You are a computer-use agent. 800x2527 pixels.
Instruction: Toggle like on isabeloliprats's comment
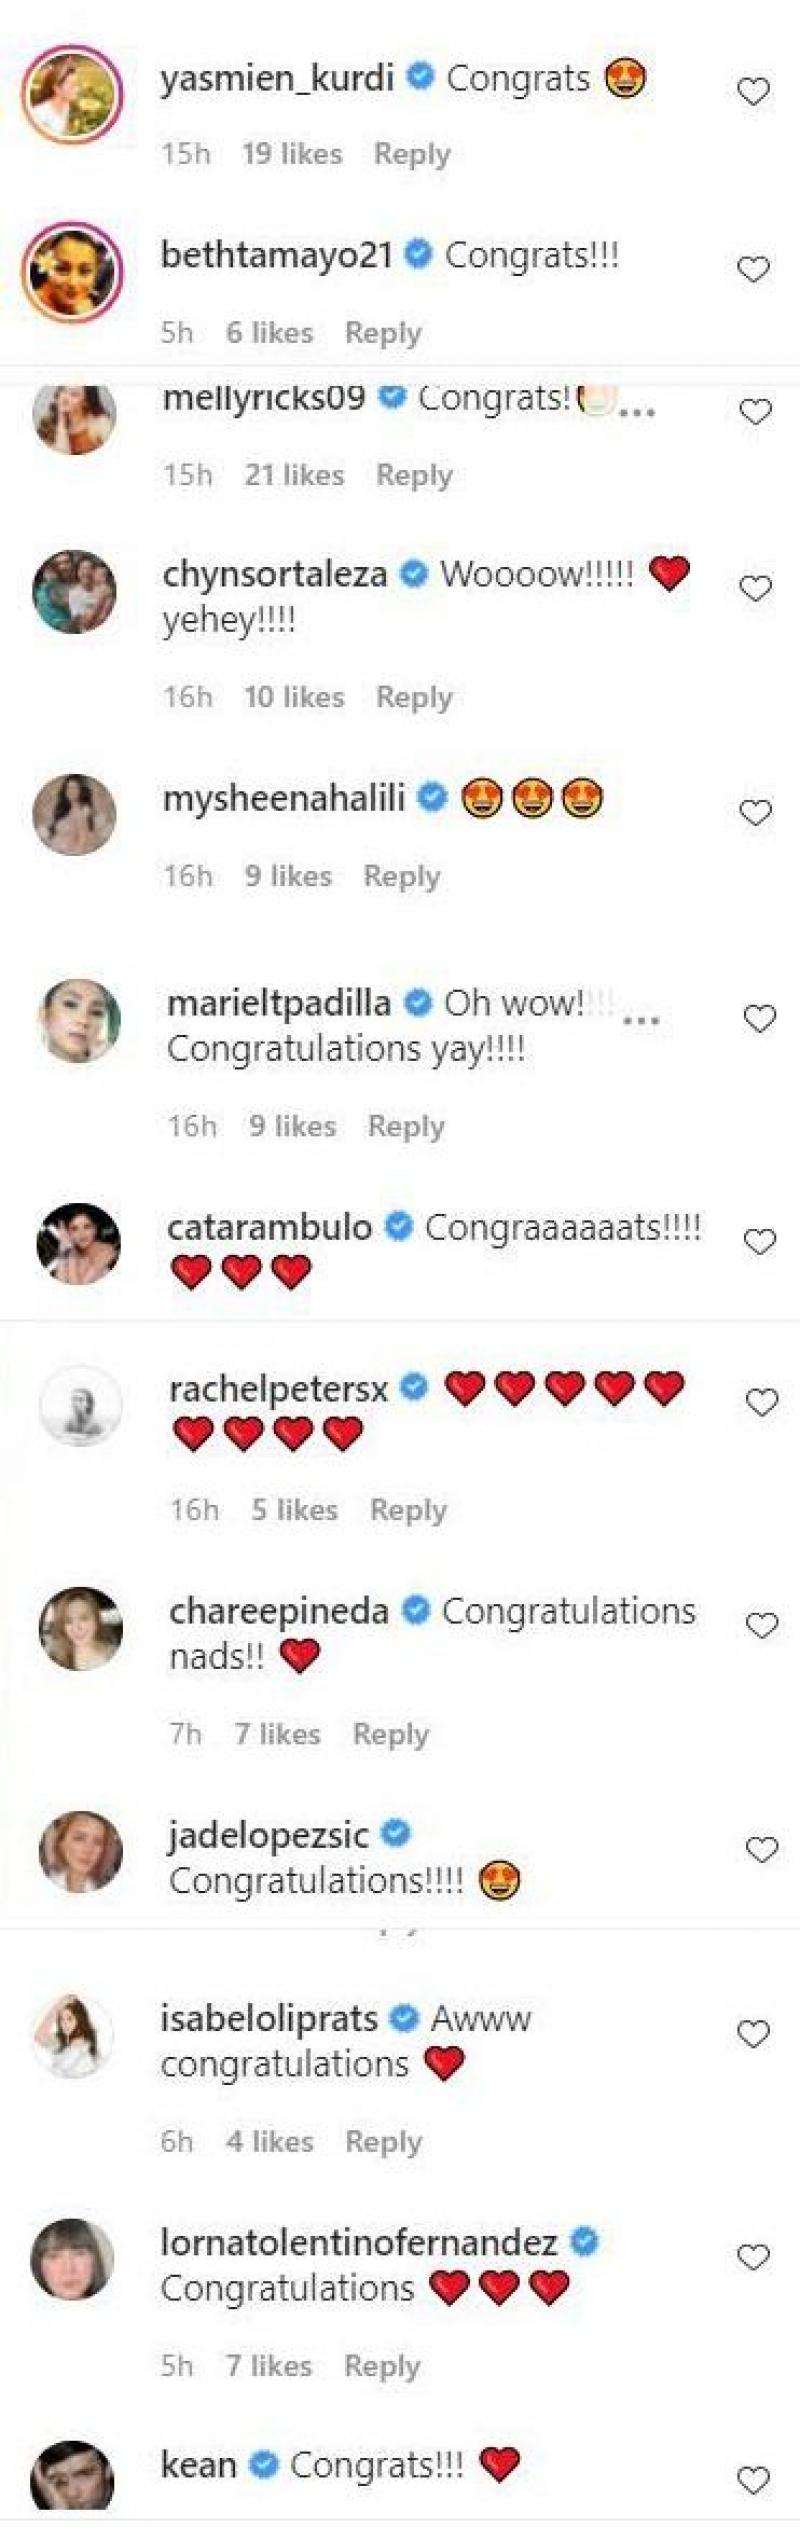tap(753, 2034)
